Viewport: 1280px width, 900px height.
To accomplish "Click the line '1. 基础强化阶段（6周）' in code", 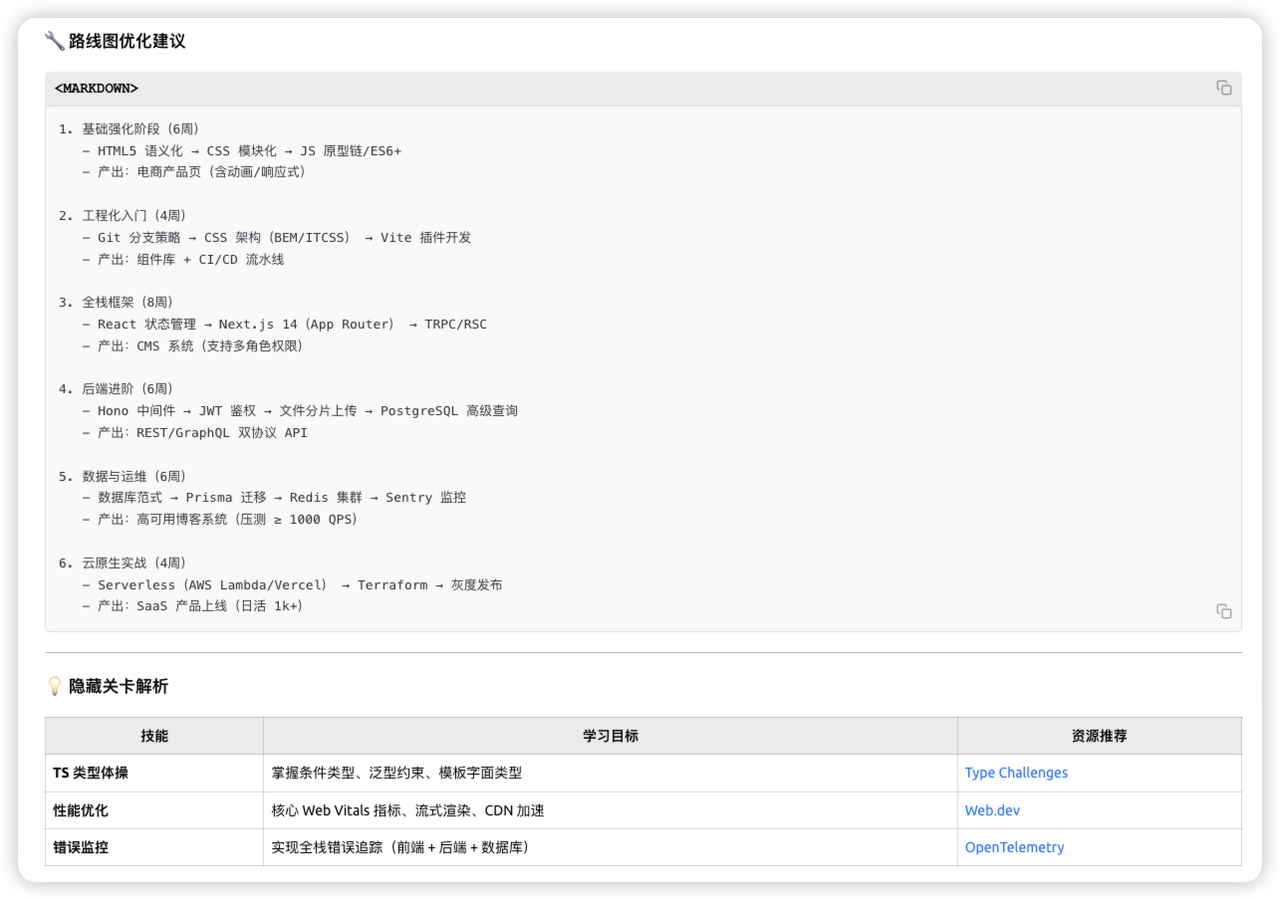I will pos(129,129).
